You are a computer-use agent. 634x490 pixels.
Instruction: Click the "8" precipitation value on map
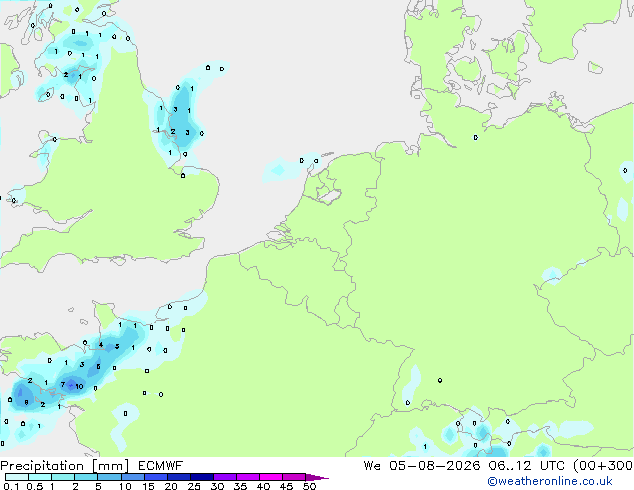point(26,402)
